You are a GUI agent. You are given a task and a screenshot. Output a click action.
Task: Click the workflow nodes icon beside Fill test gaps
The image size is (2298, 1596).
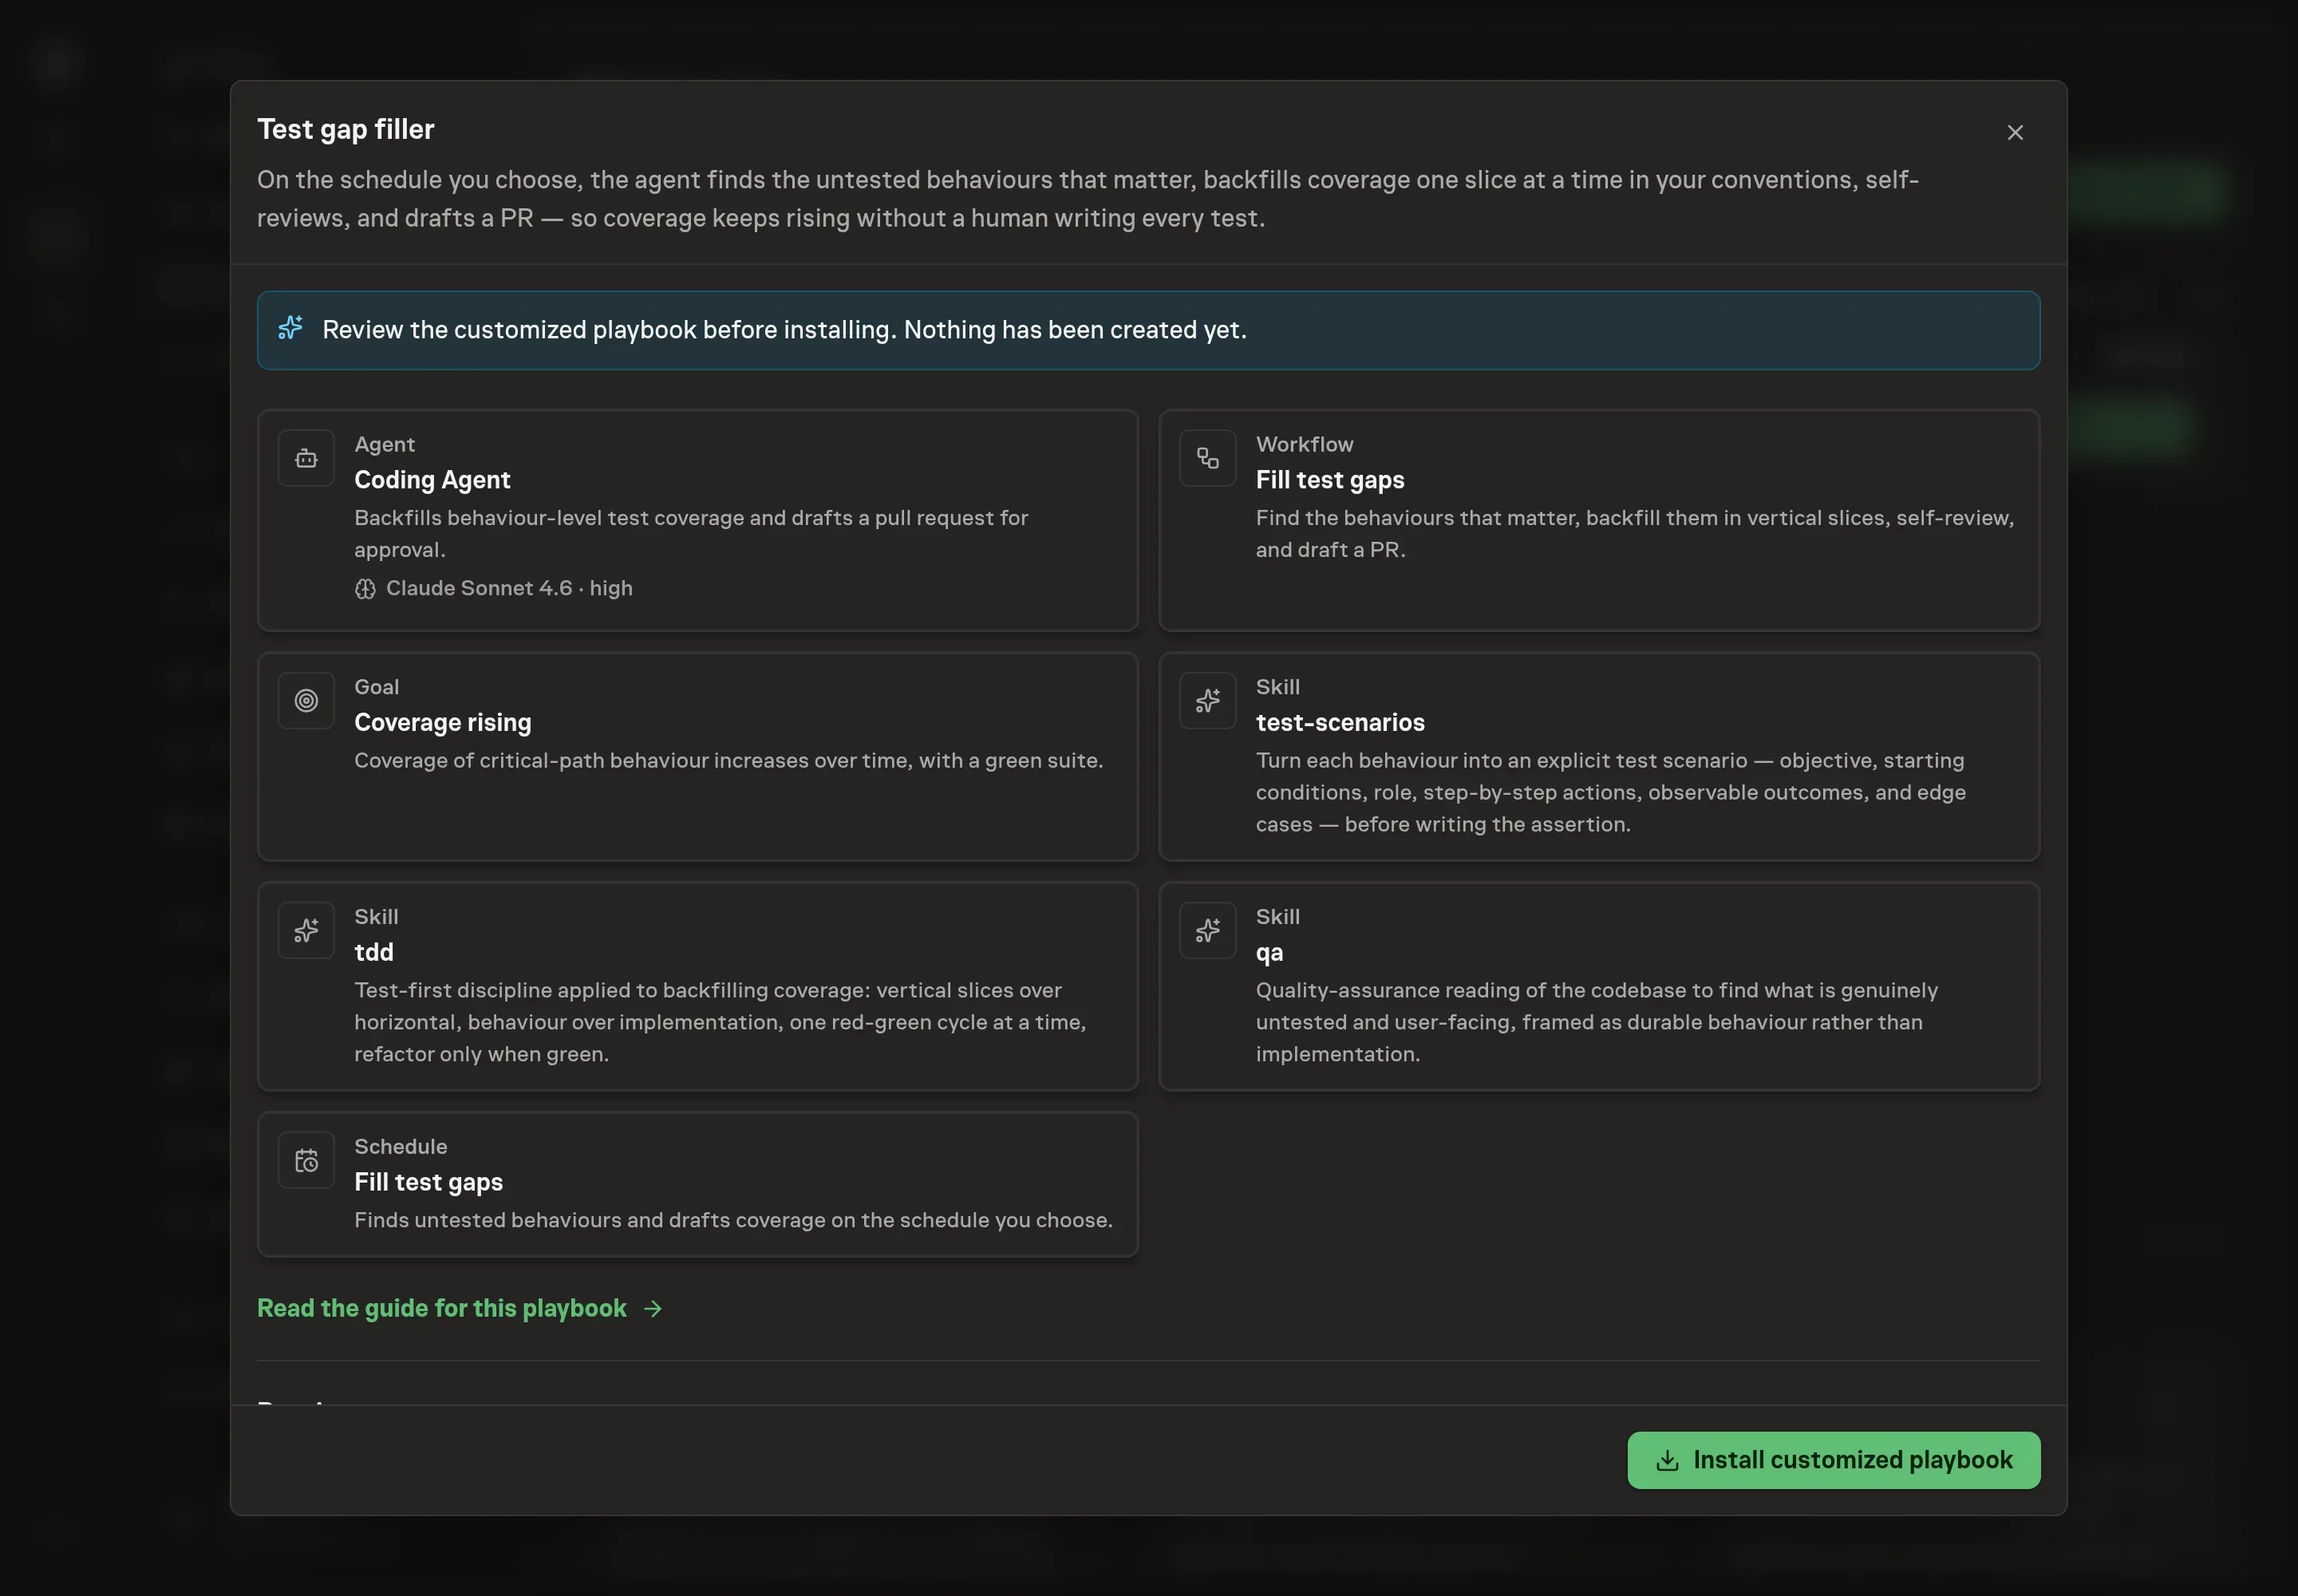point(1207,458)
